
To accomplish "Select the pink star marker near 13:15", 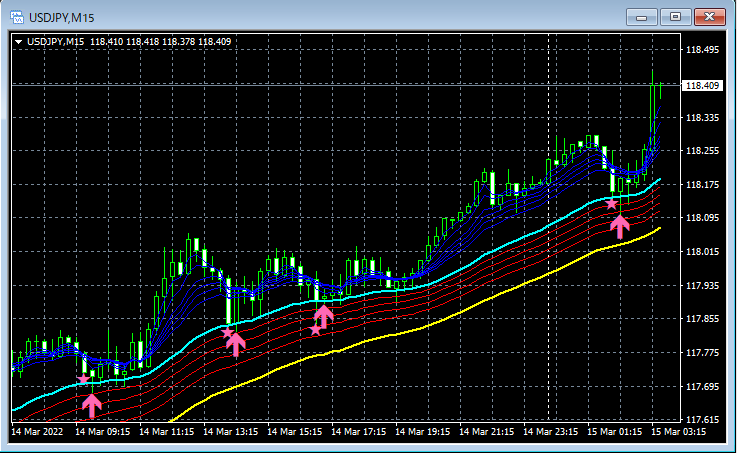I will point(227,333).
